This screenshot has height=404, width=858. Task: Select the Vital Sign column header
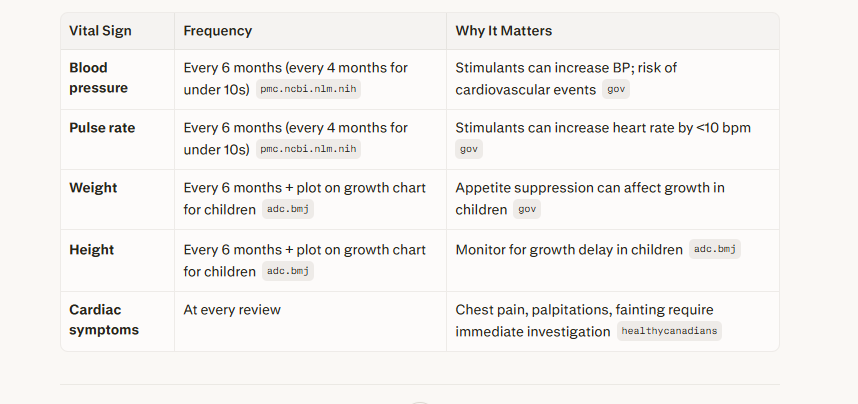pos(100,31)
